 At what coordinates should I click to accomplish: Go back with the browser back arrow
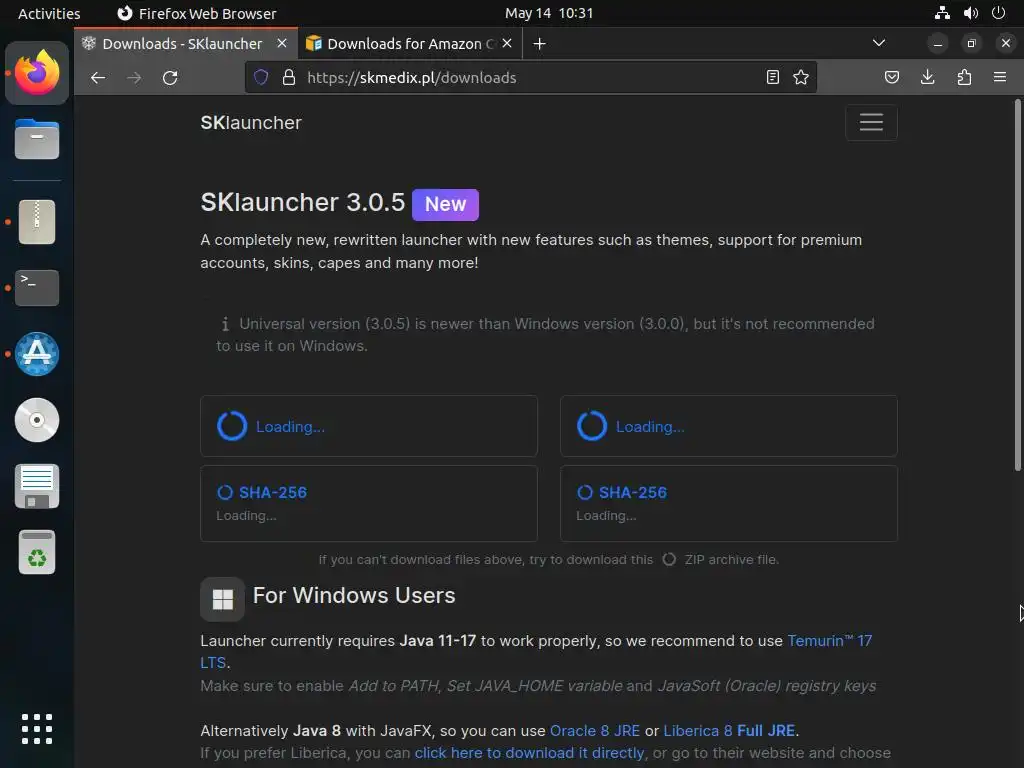(98, 78)
